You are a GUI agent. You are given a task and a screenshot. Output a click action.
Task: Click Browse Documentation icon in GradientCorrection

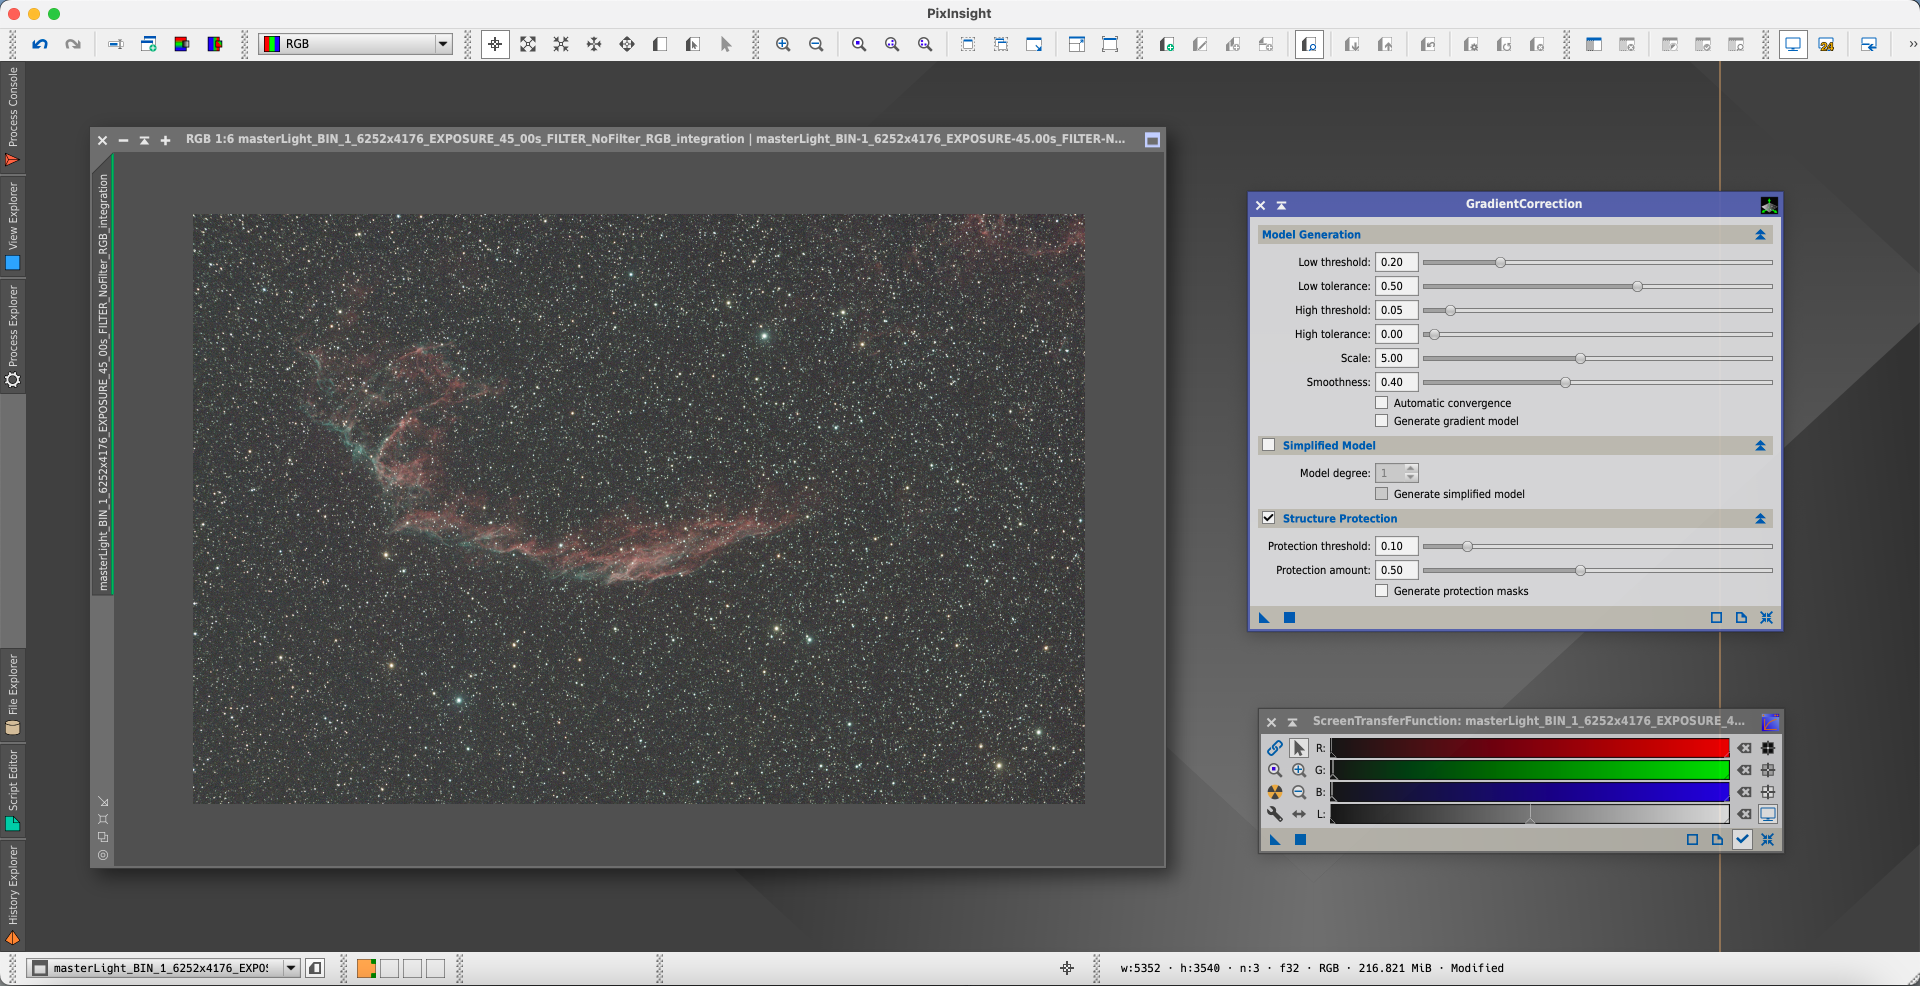(1741, 618)
